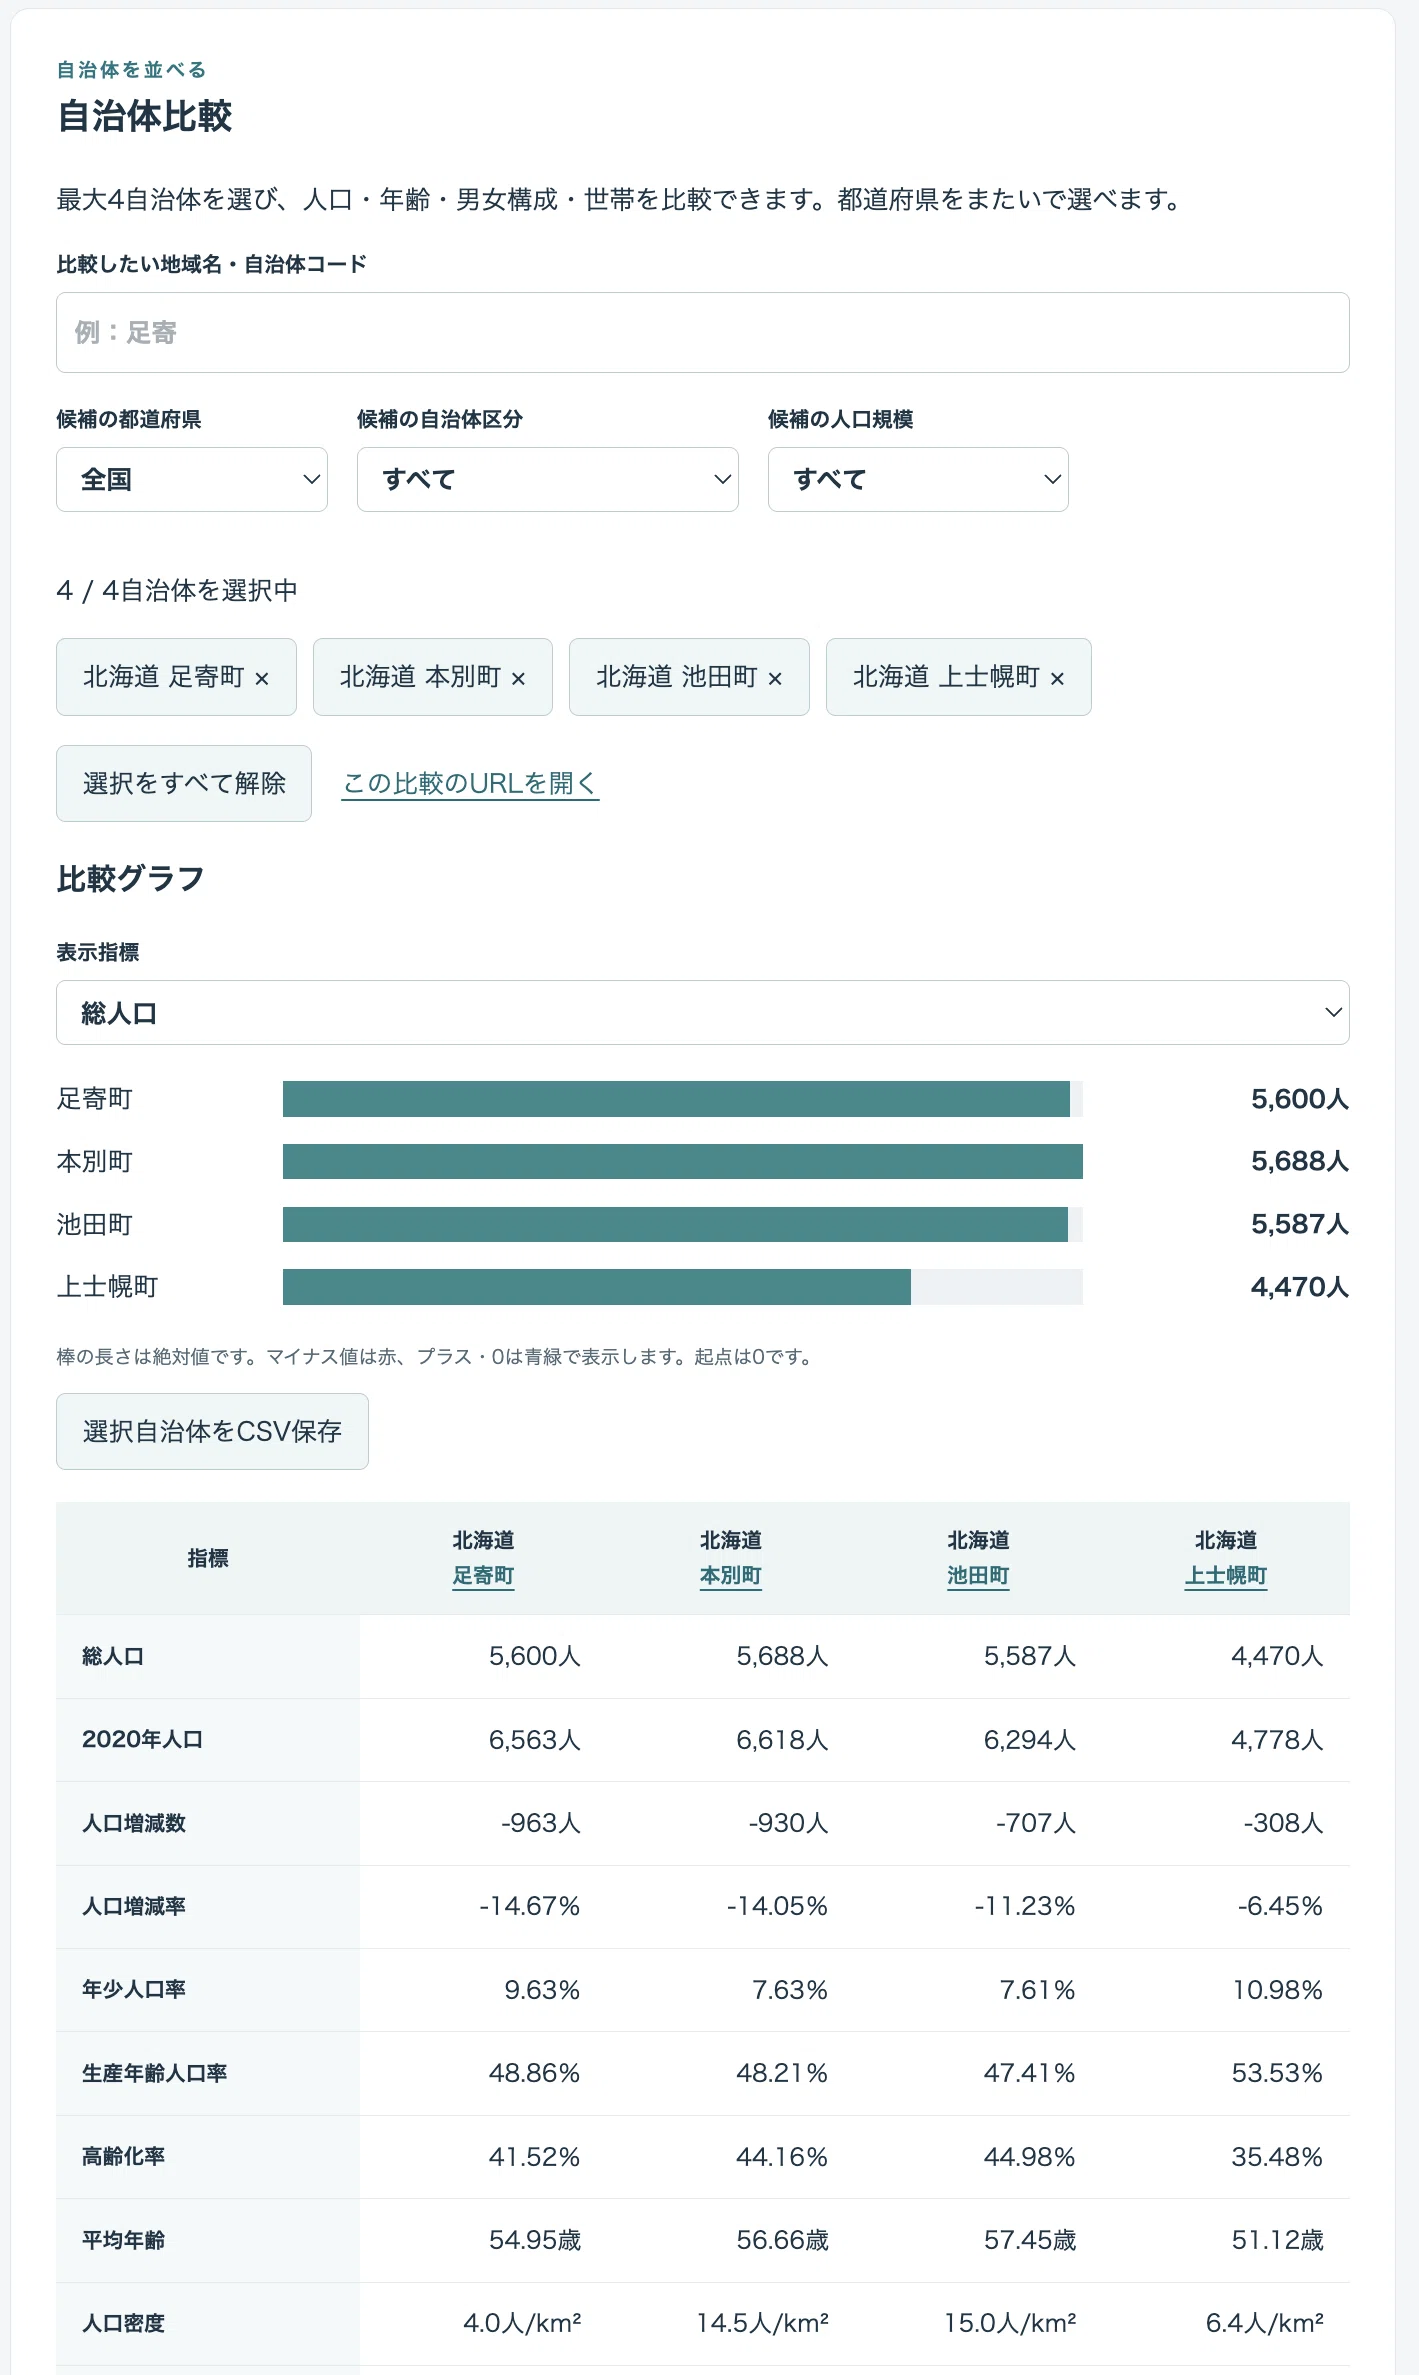Click 選択自治体をCSV保存 button
Viewport: 1419px width, 2375px height.
(212, 1431)
